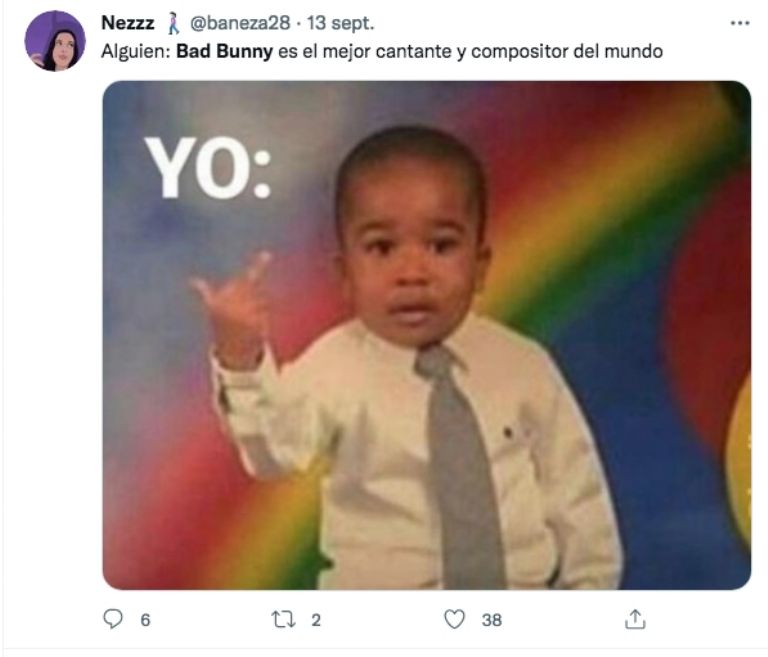Open the Nezzz display name profile
The height and width of the screenshot is (657, 768).
(127, 23)
